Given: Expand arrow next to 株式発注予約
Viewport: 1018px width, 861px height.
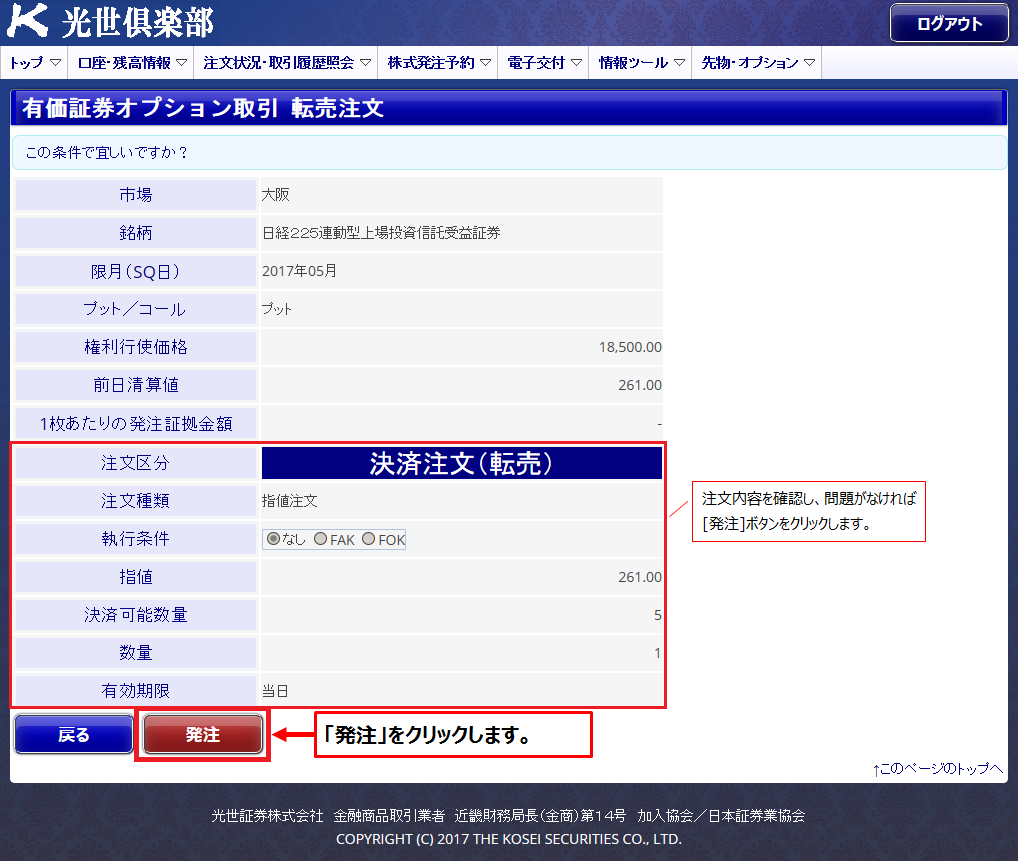Looking at the screenshot, I should tap(485, 62).
